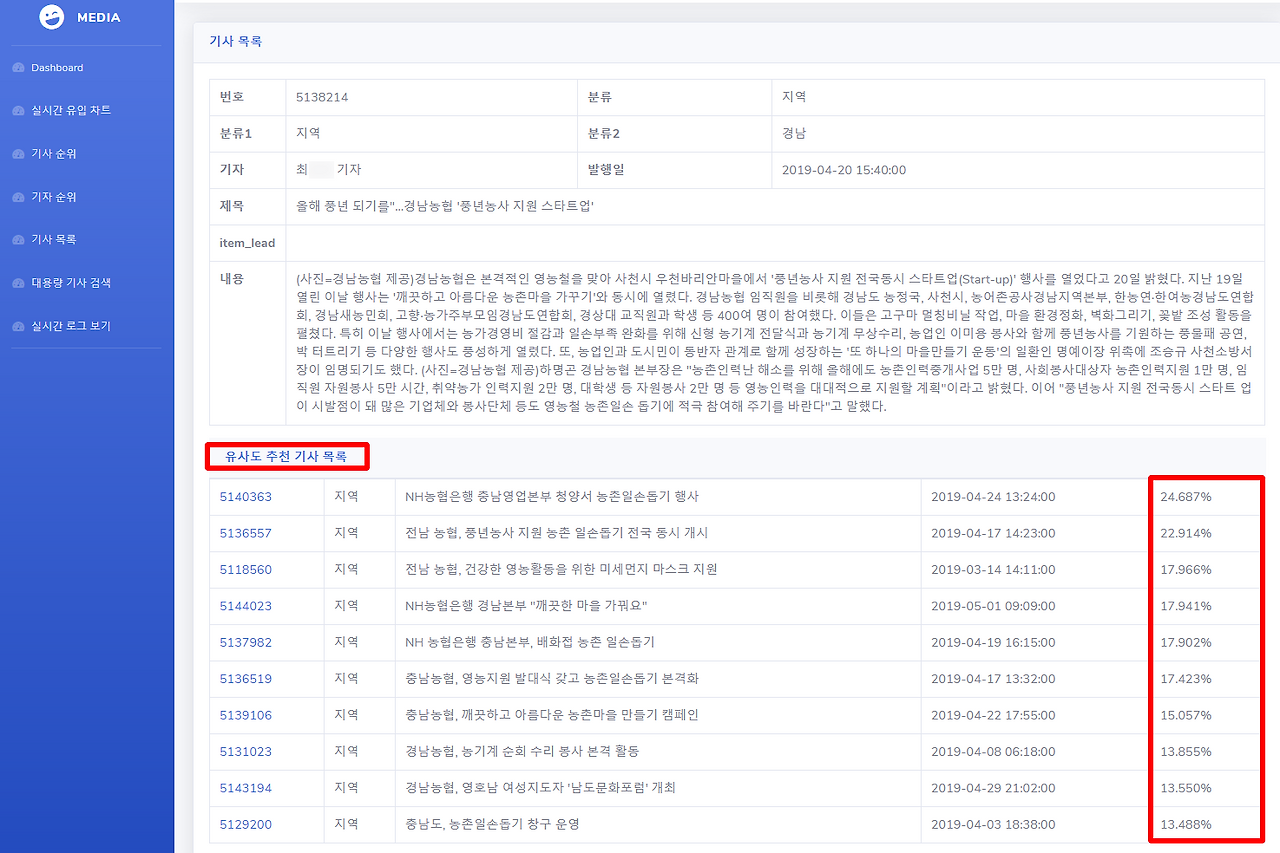Open article link 5143194

pyautogui.click(x=246, y=788)
